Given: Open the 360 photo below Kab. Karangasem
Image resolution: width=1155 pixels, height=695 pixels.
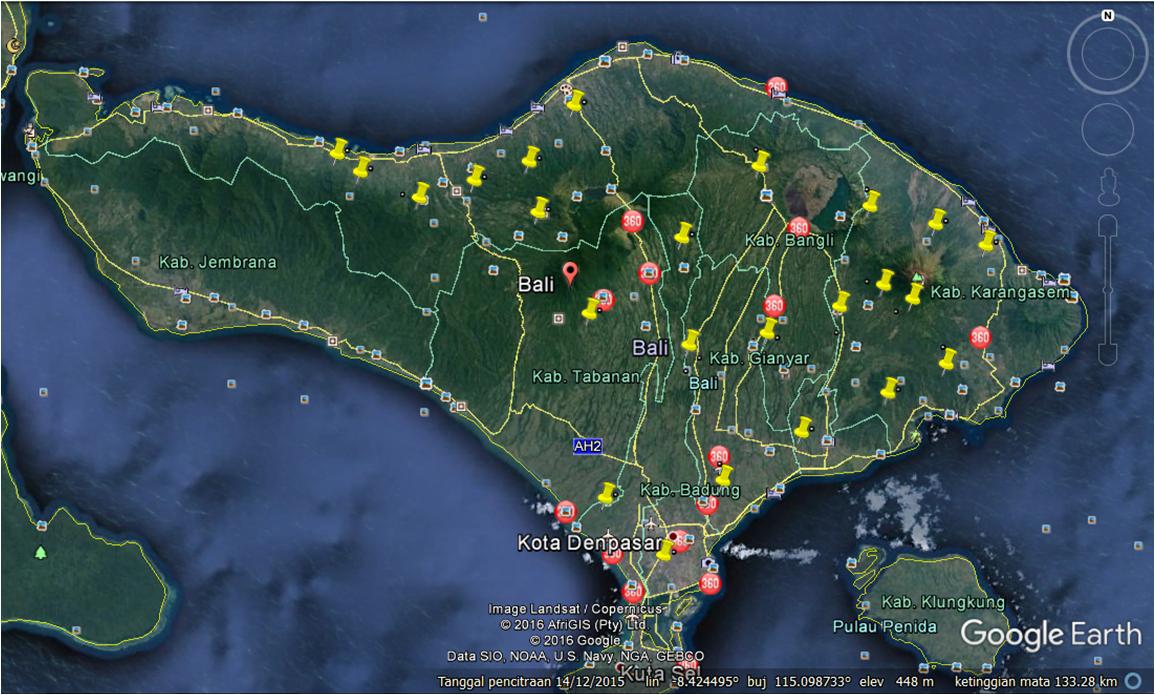Looking at the screenshot, I should (x=980, y=337).
